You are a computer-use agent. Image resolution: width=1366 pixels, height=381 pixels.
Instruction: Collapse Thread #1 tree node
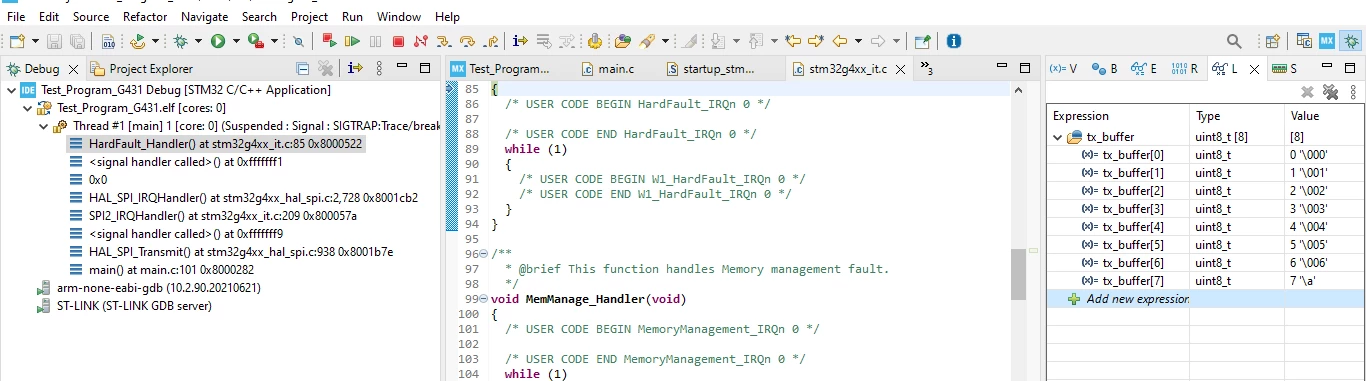[x=43, y=126]
